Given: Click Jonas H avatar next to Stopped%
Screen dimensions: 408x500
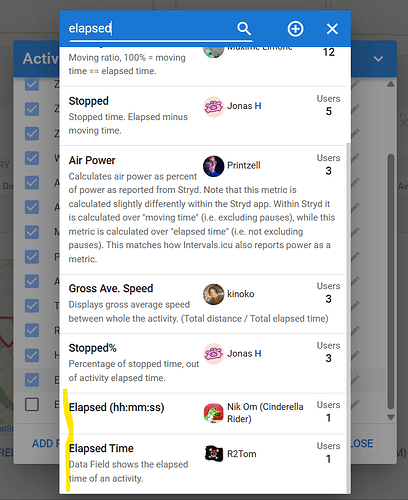Looking at the screenshot, I should [213, 354].
